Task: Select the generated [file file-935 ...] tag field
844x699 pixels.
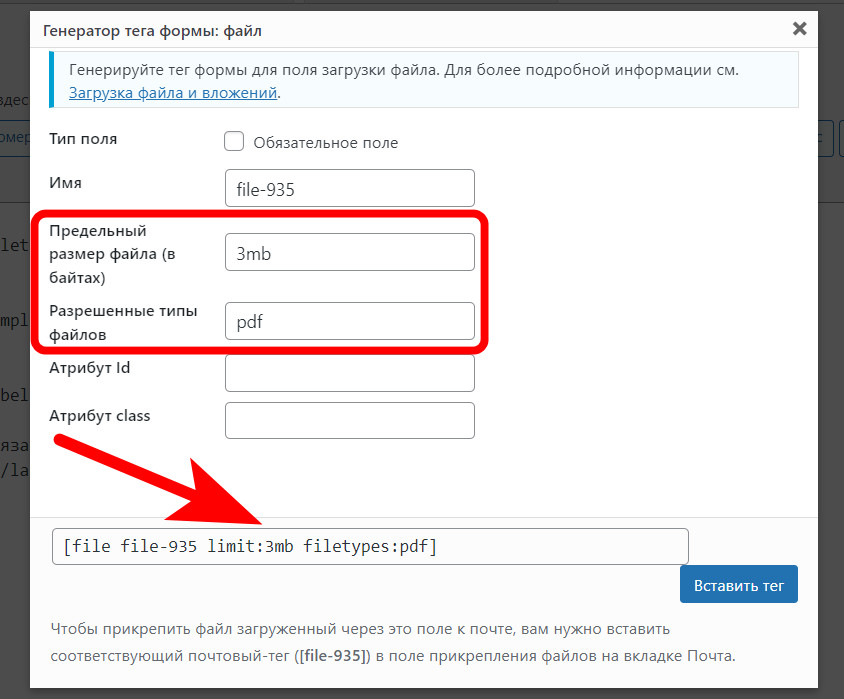Action: click(x=370, y=547)
